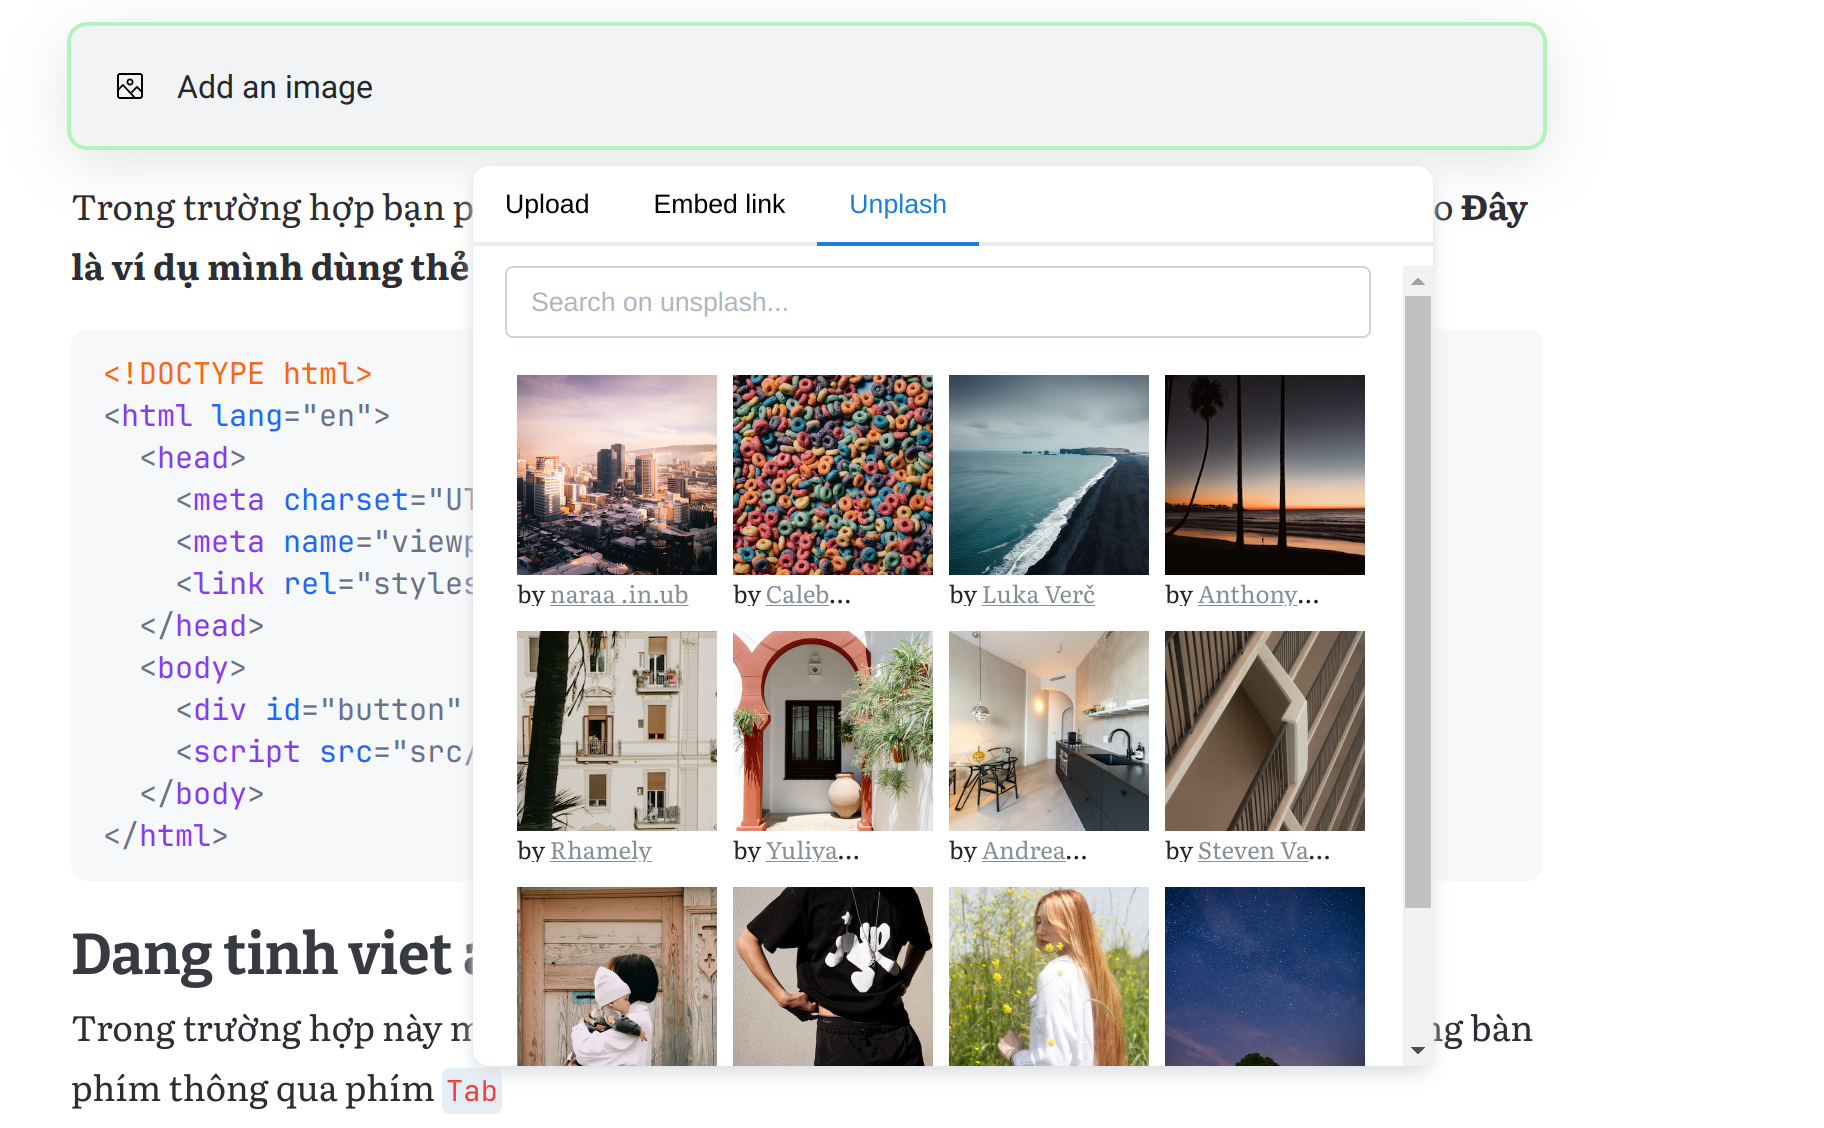Open the Embed link tab
Screen dimensions: 1824x1128
(719, 204)
